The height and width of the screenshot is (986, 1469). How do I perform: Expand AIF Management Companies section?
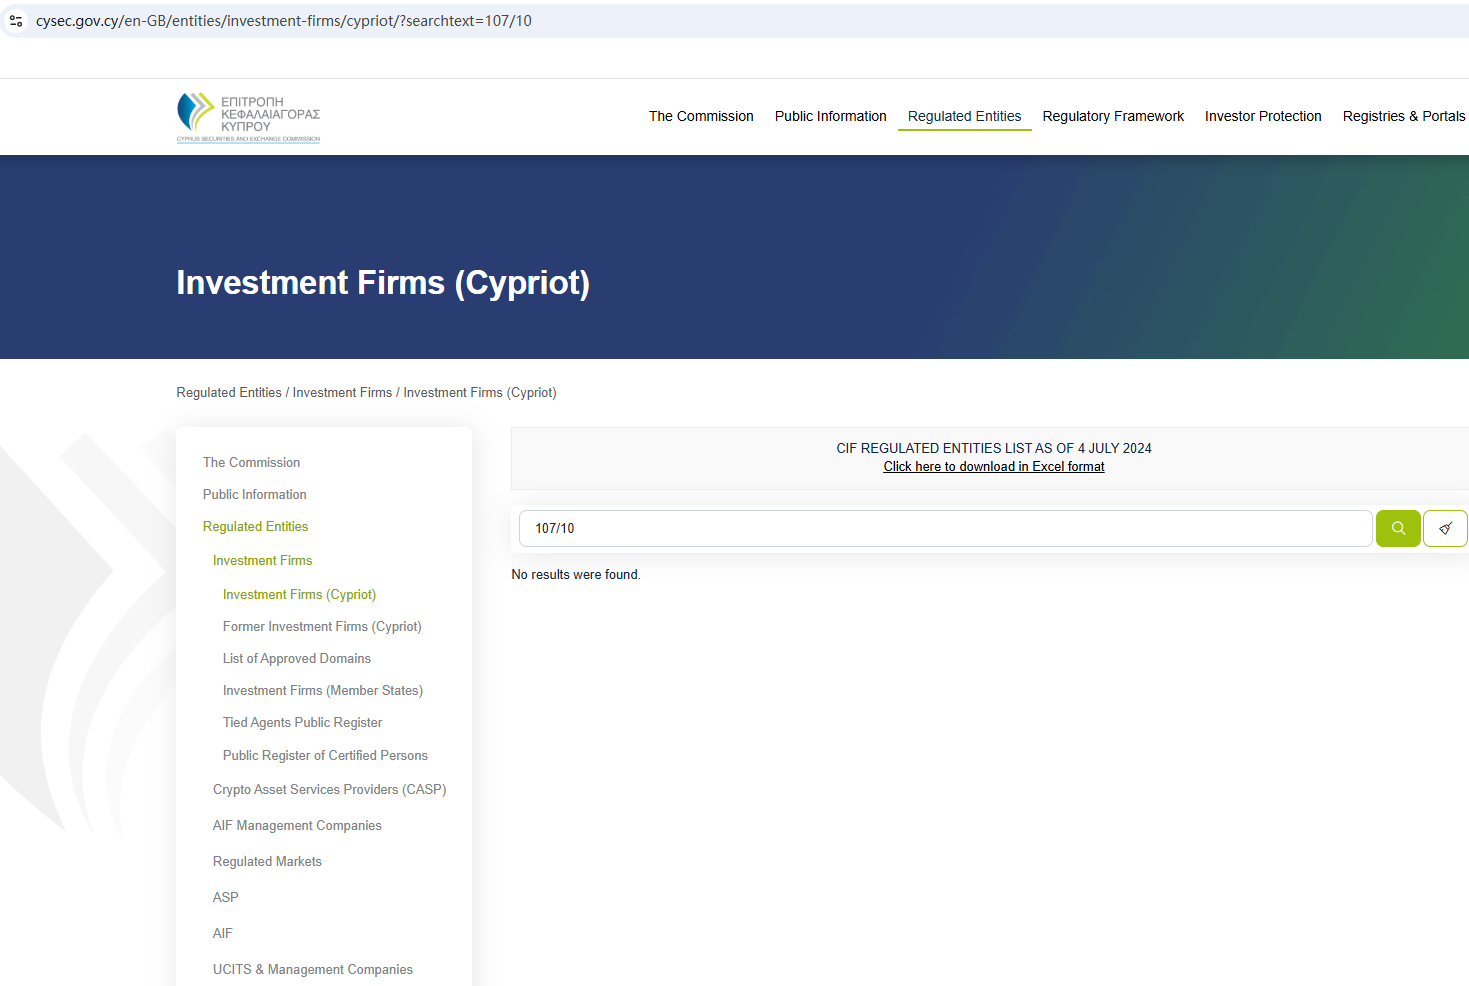coord(297,826)
